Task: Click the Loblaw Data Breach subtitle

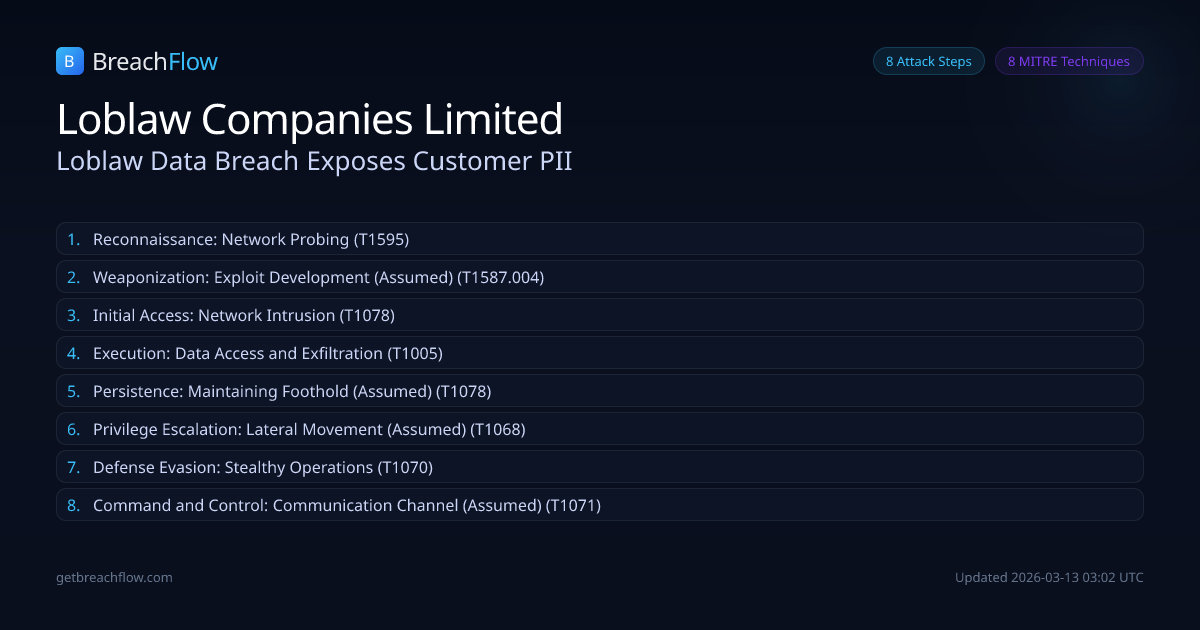Action: point(314,161)
